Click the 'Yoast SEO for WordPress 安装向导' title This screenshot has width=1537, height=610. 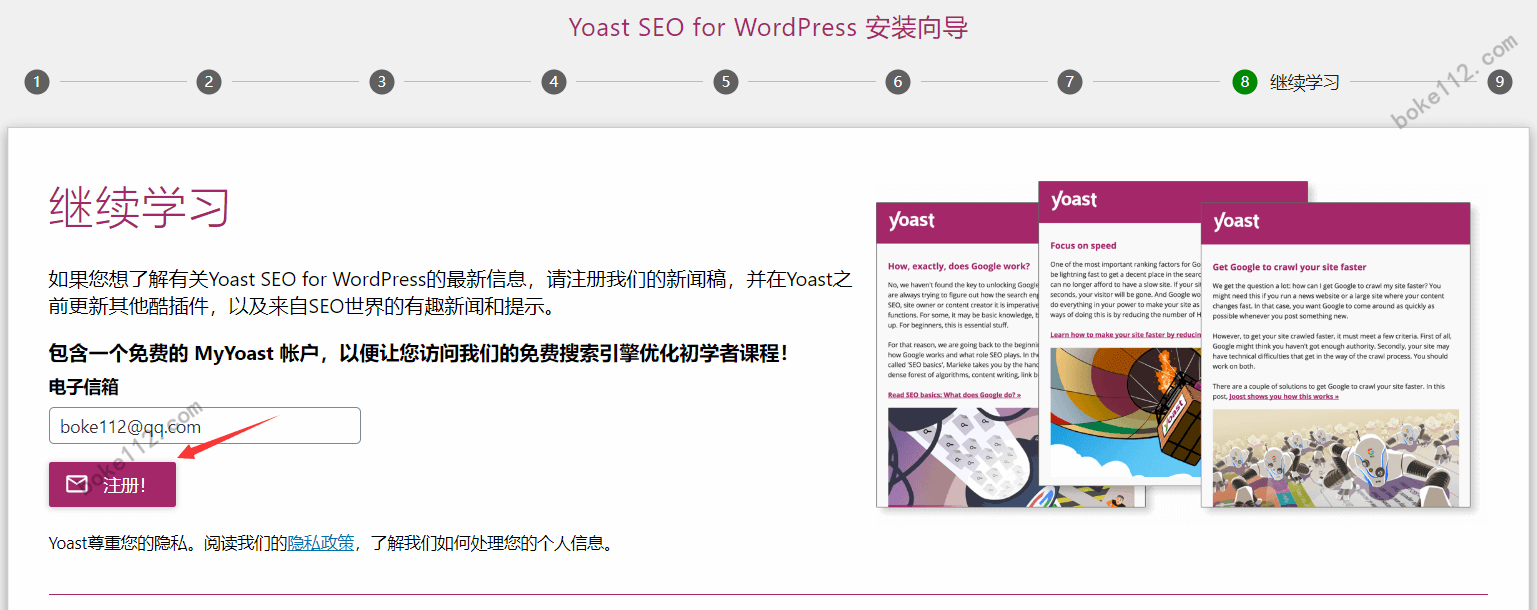coord(768,27)
